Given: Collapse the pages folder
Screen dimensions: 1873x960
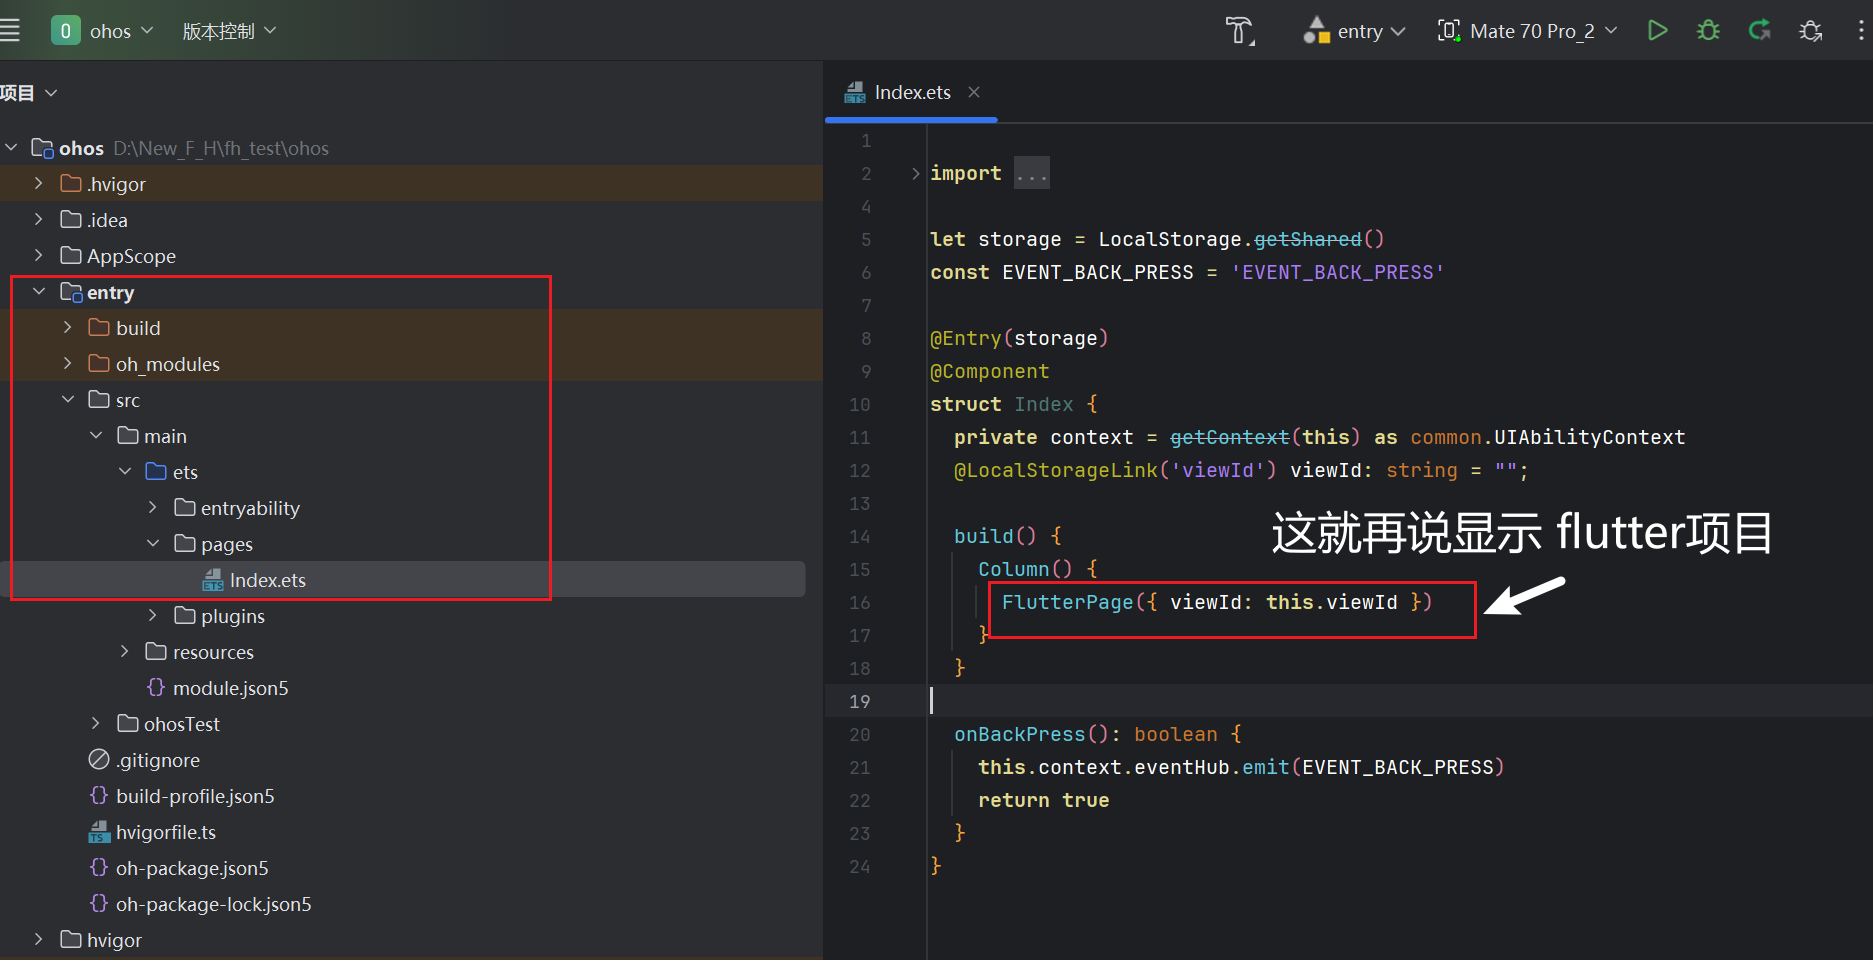Looking at the screenshot, I should coord(153,544).
